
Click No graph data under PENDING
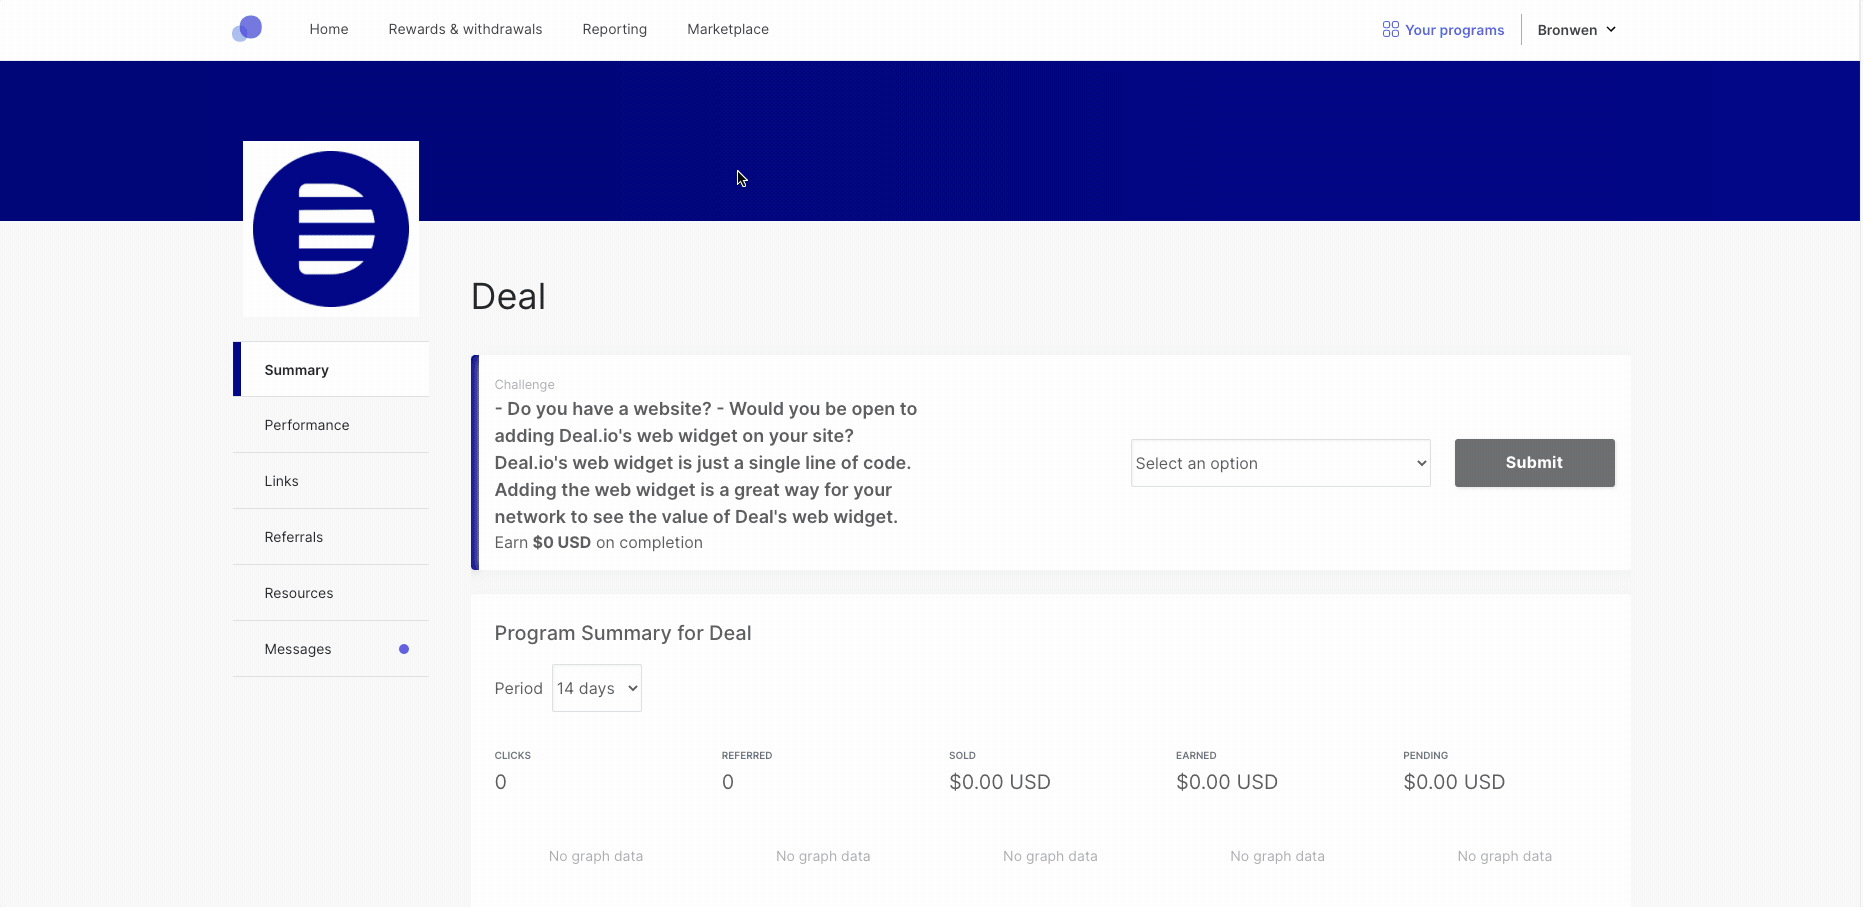[1504, 856]
